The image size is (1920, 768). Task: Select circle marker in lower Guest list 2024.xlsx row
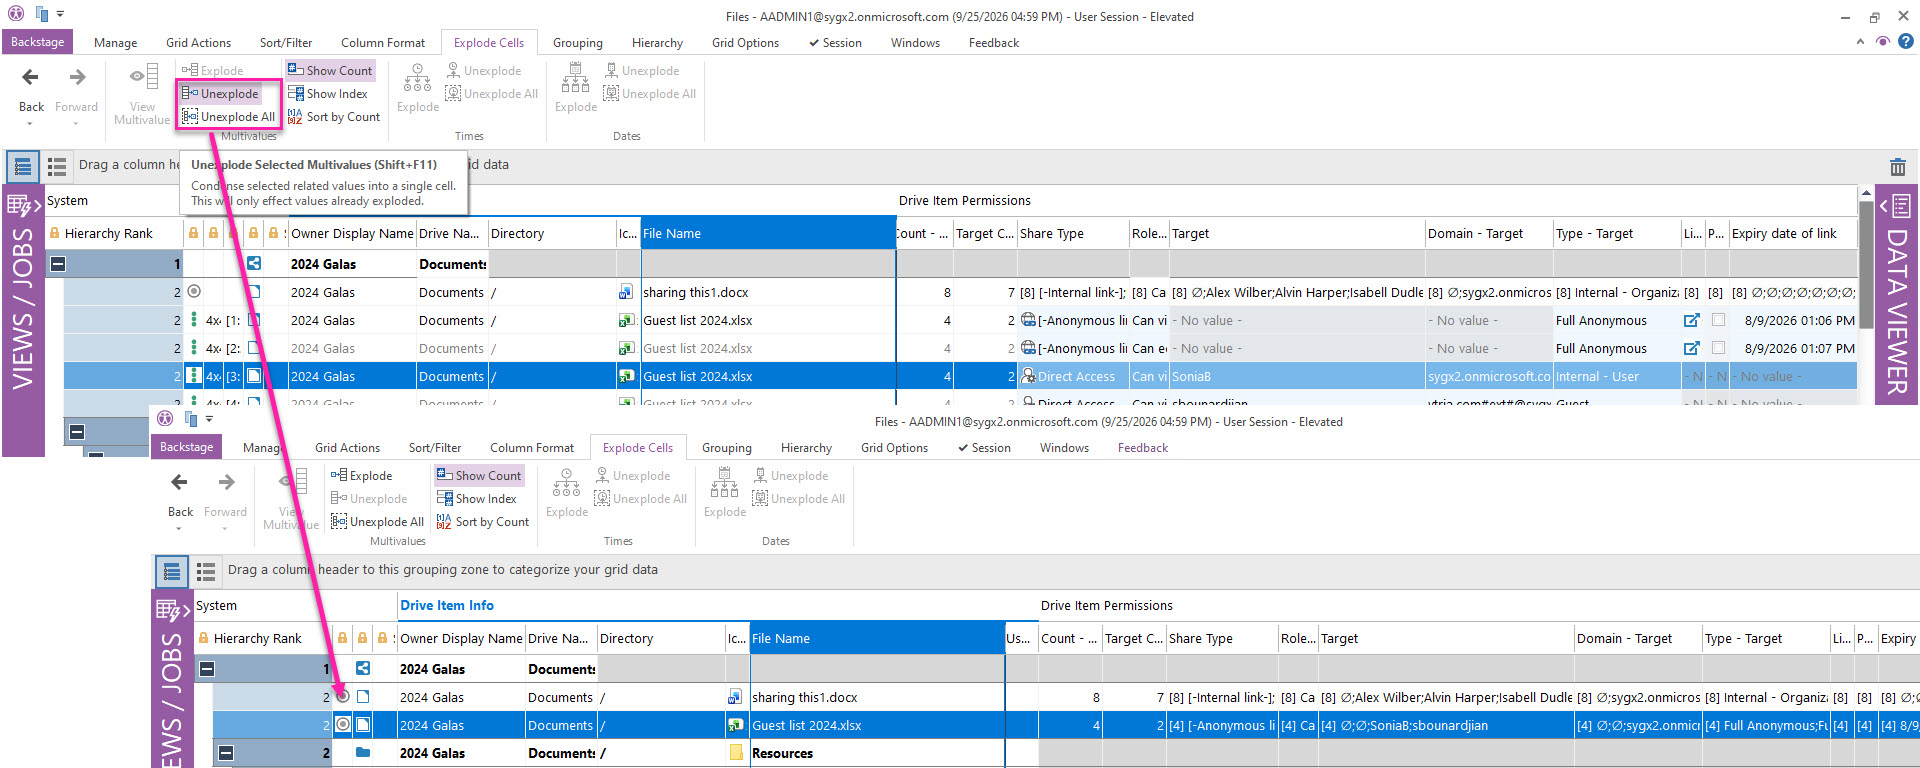[x=343, y=725]
